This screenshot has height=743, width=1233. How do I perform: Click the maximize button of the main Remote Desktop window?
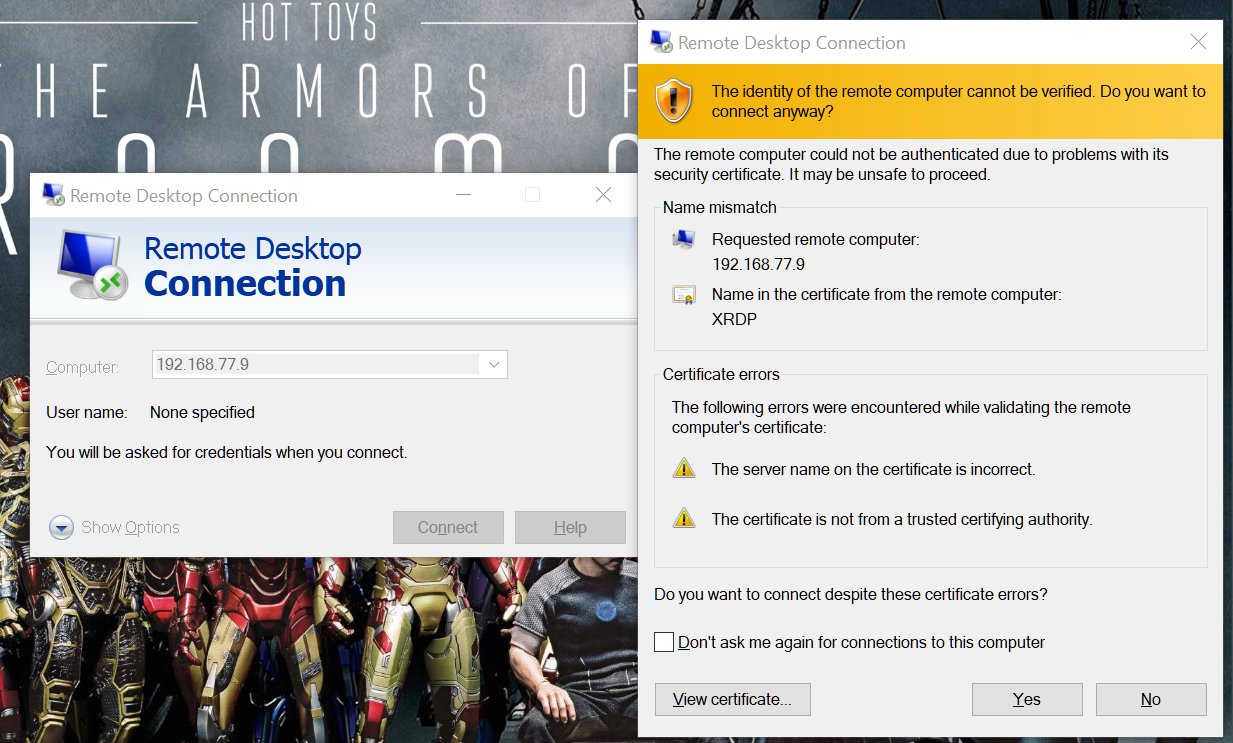pyautogui.click(x=533, y=195)
